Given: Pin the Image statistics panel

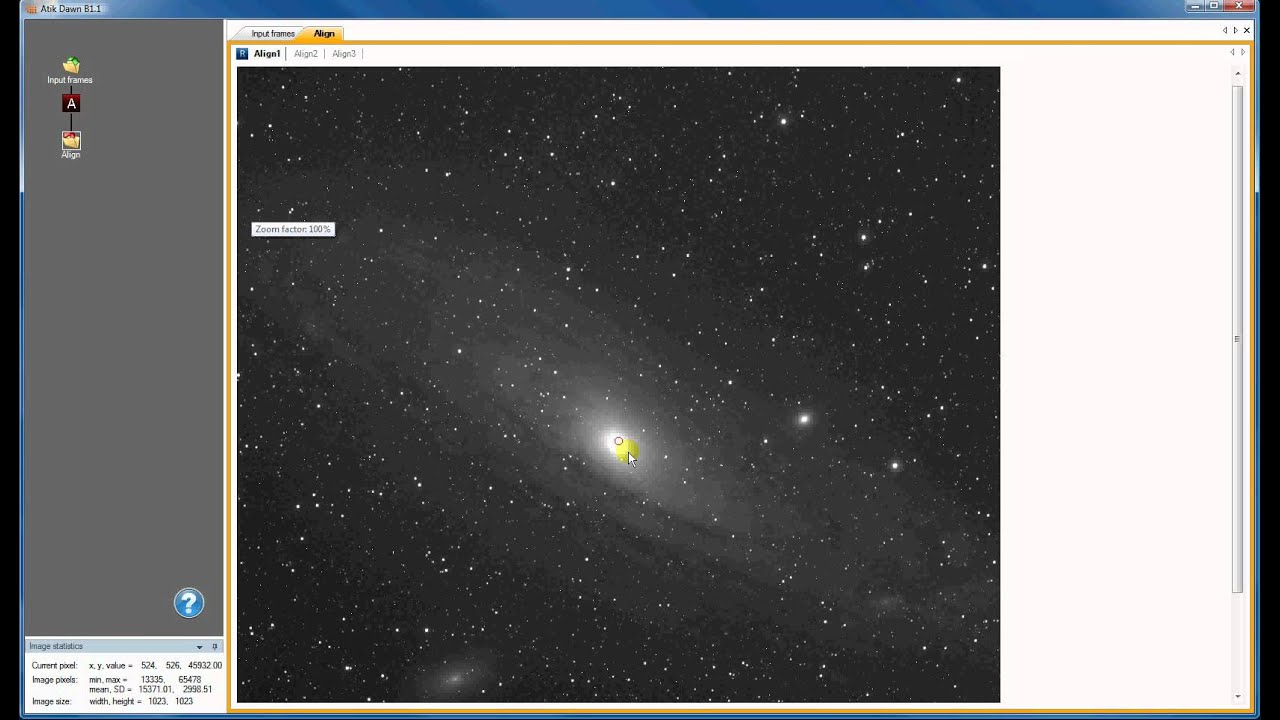Looking at the screenshot, I should (x=214, y=647).
